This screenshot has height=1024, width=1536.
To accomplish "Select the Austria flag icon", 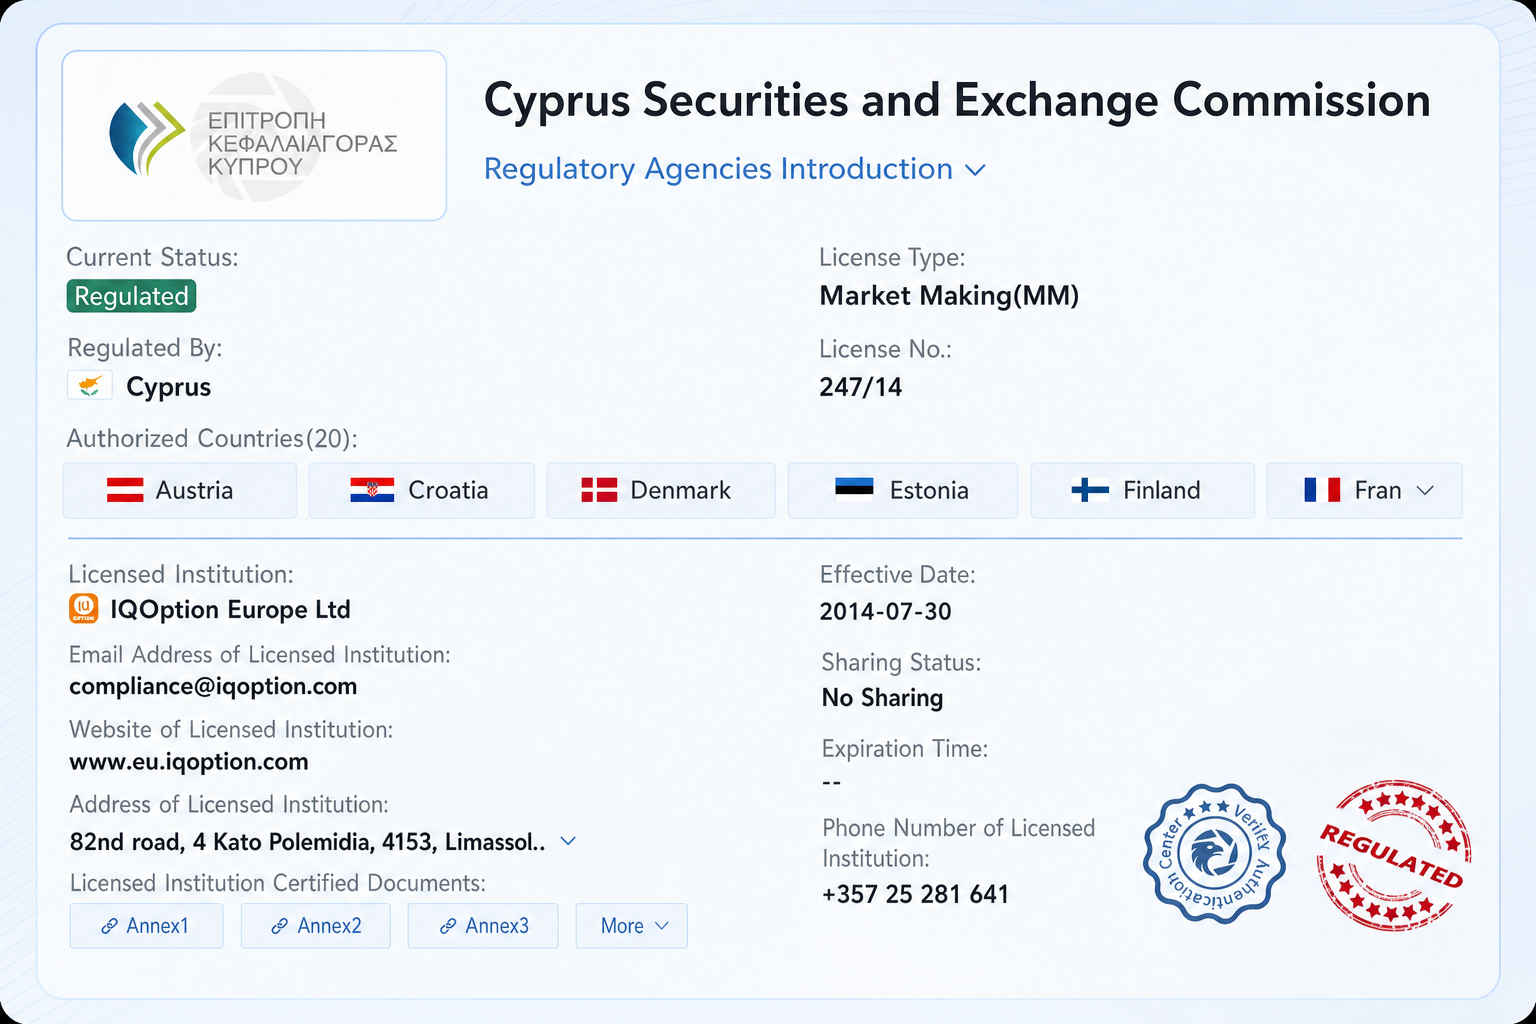I will [125, 490].
